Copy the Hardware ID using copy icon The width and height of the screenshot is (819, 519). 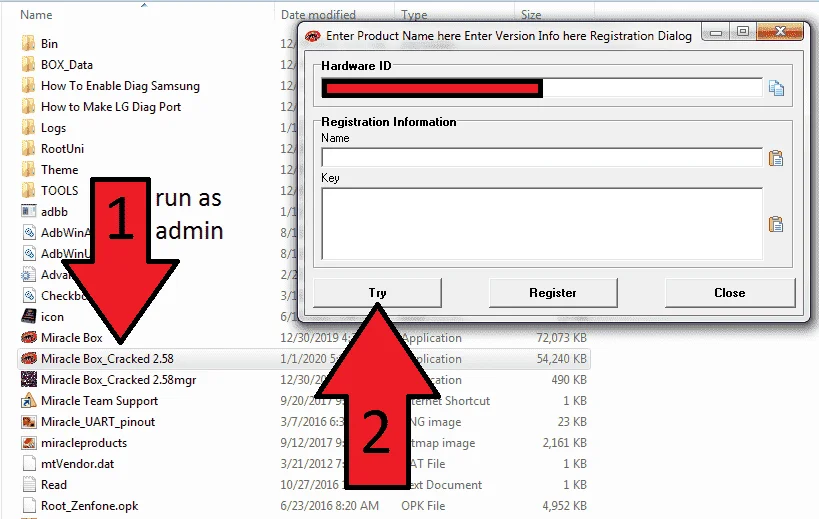click(x=776, y=88)
